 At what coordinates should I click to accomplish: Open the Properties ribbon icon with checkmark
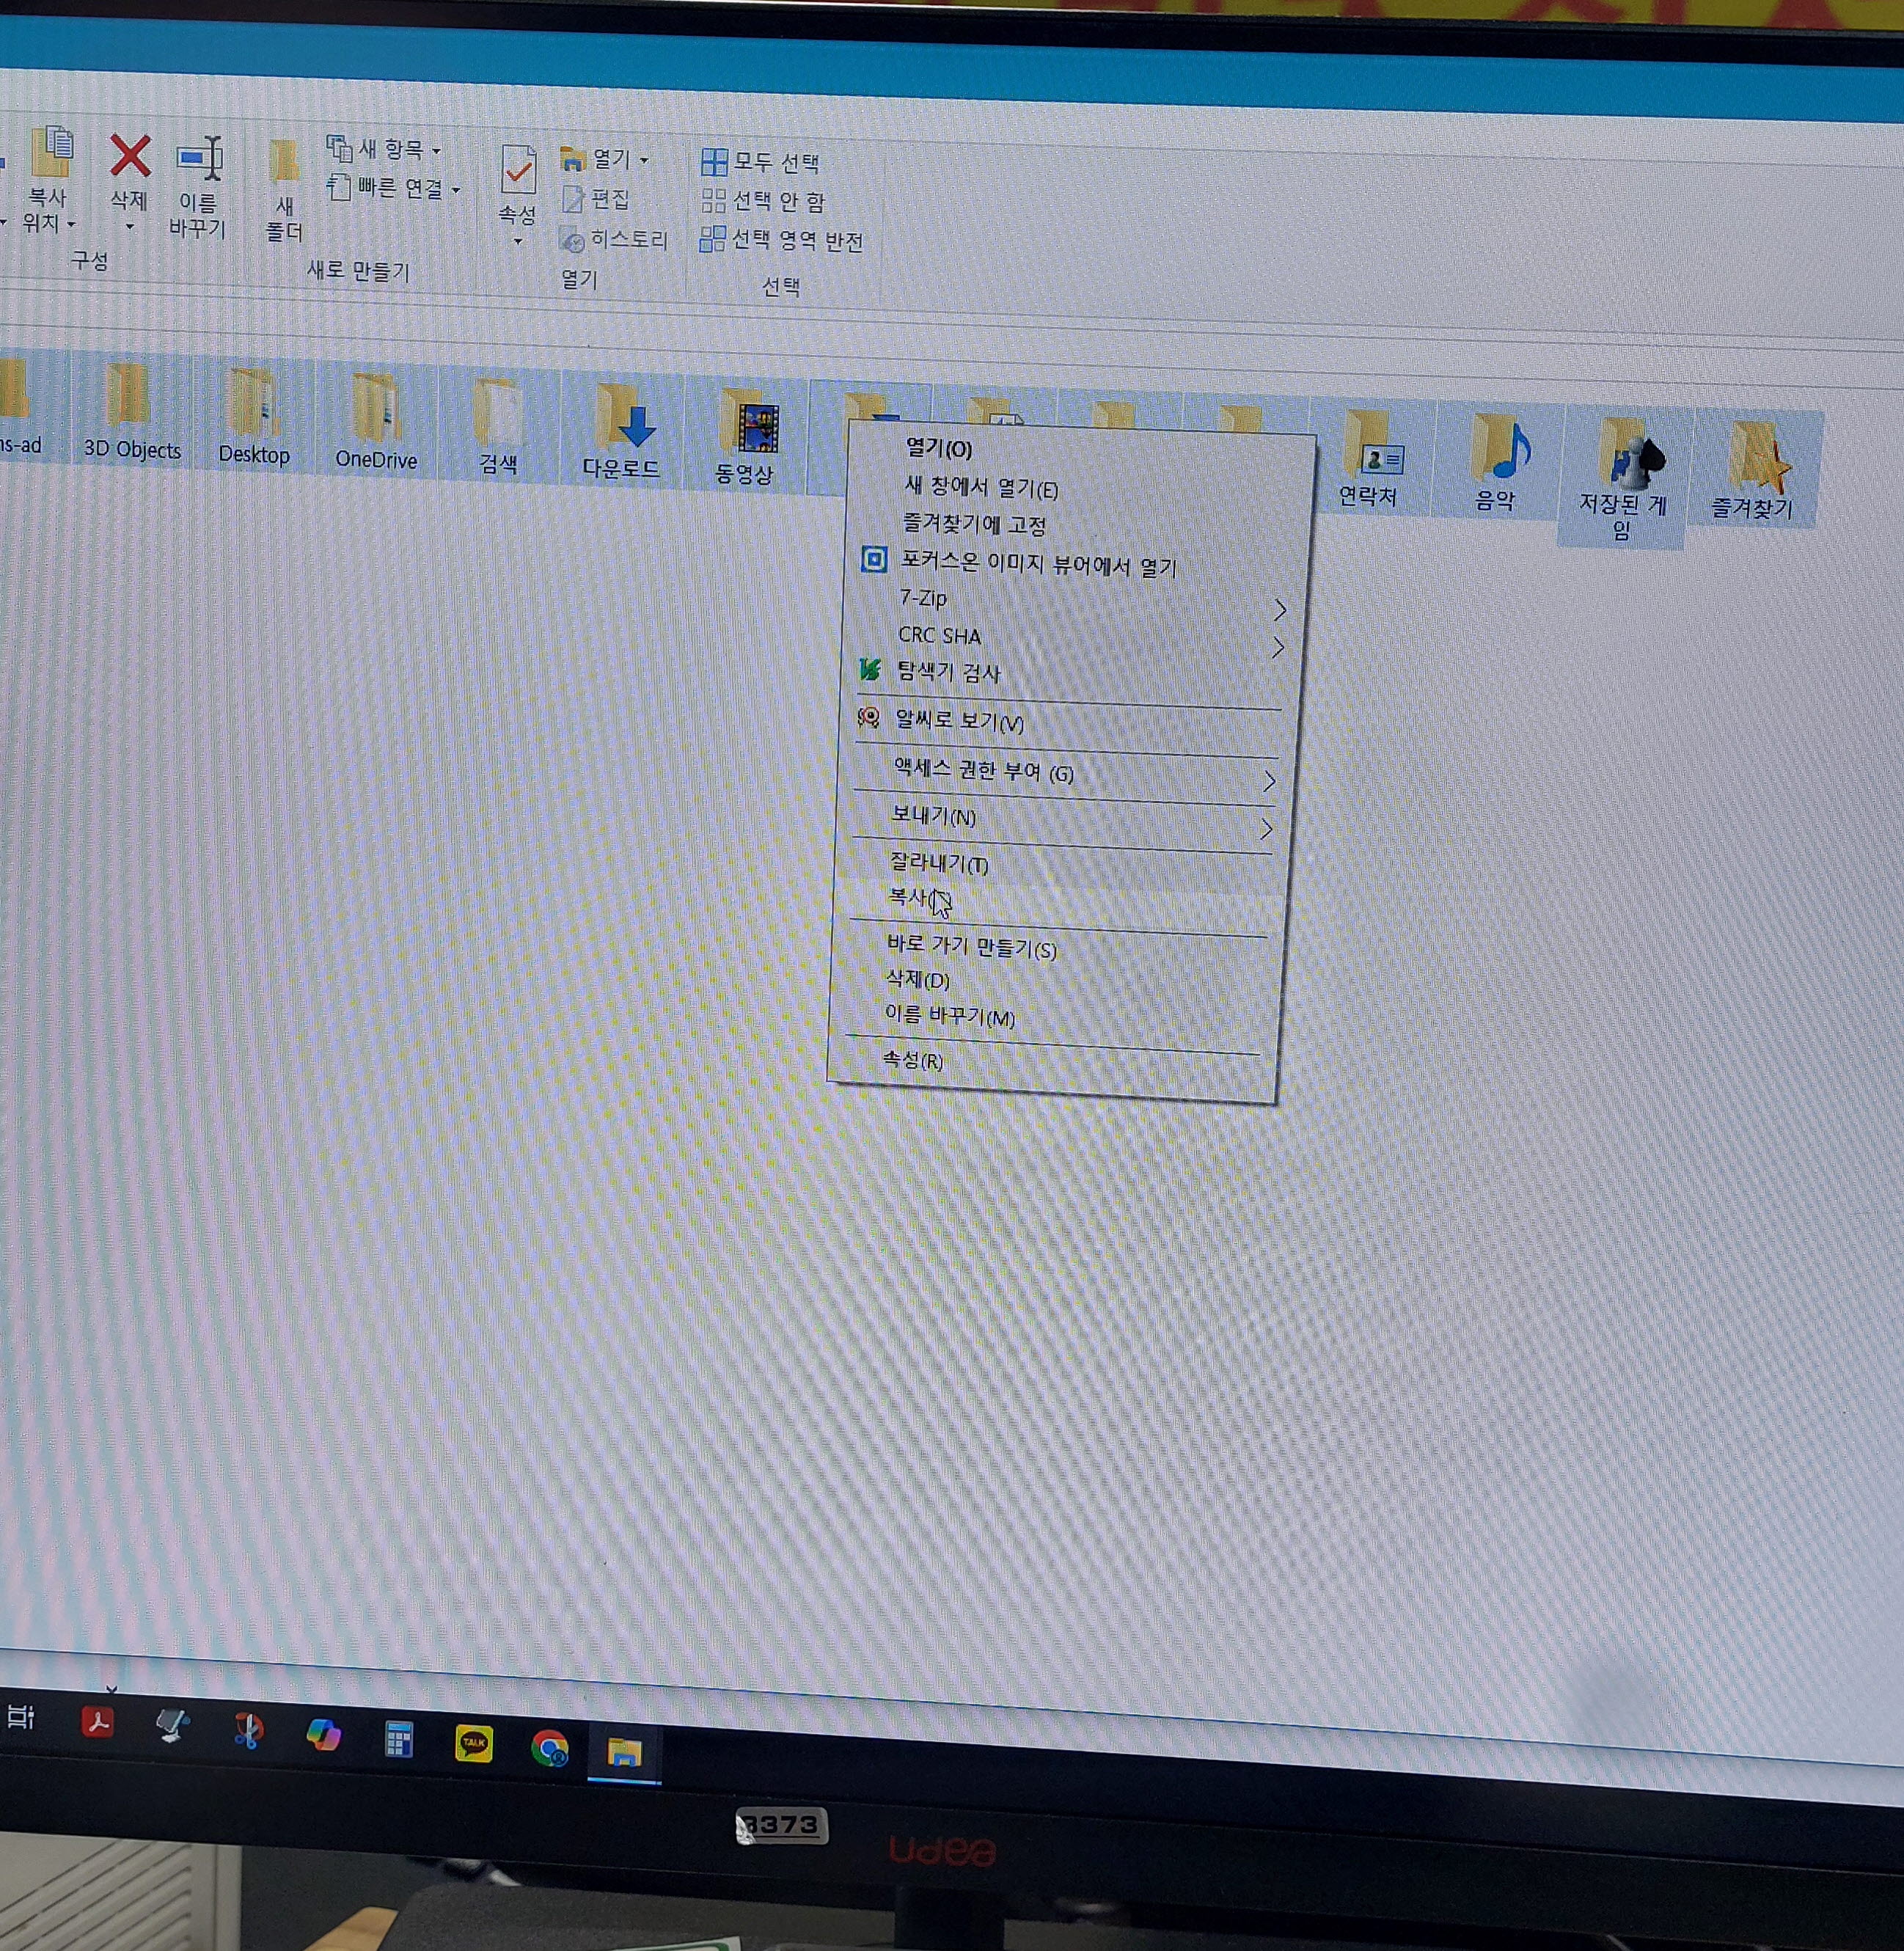pyautogui.click(x=518, y=171)
